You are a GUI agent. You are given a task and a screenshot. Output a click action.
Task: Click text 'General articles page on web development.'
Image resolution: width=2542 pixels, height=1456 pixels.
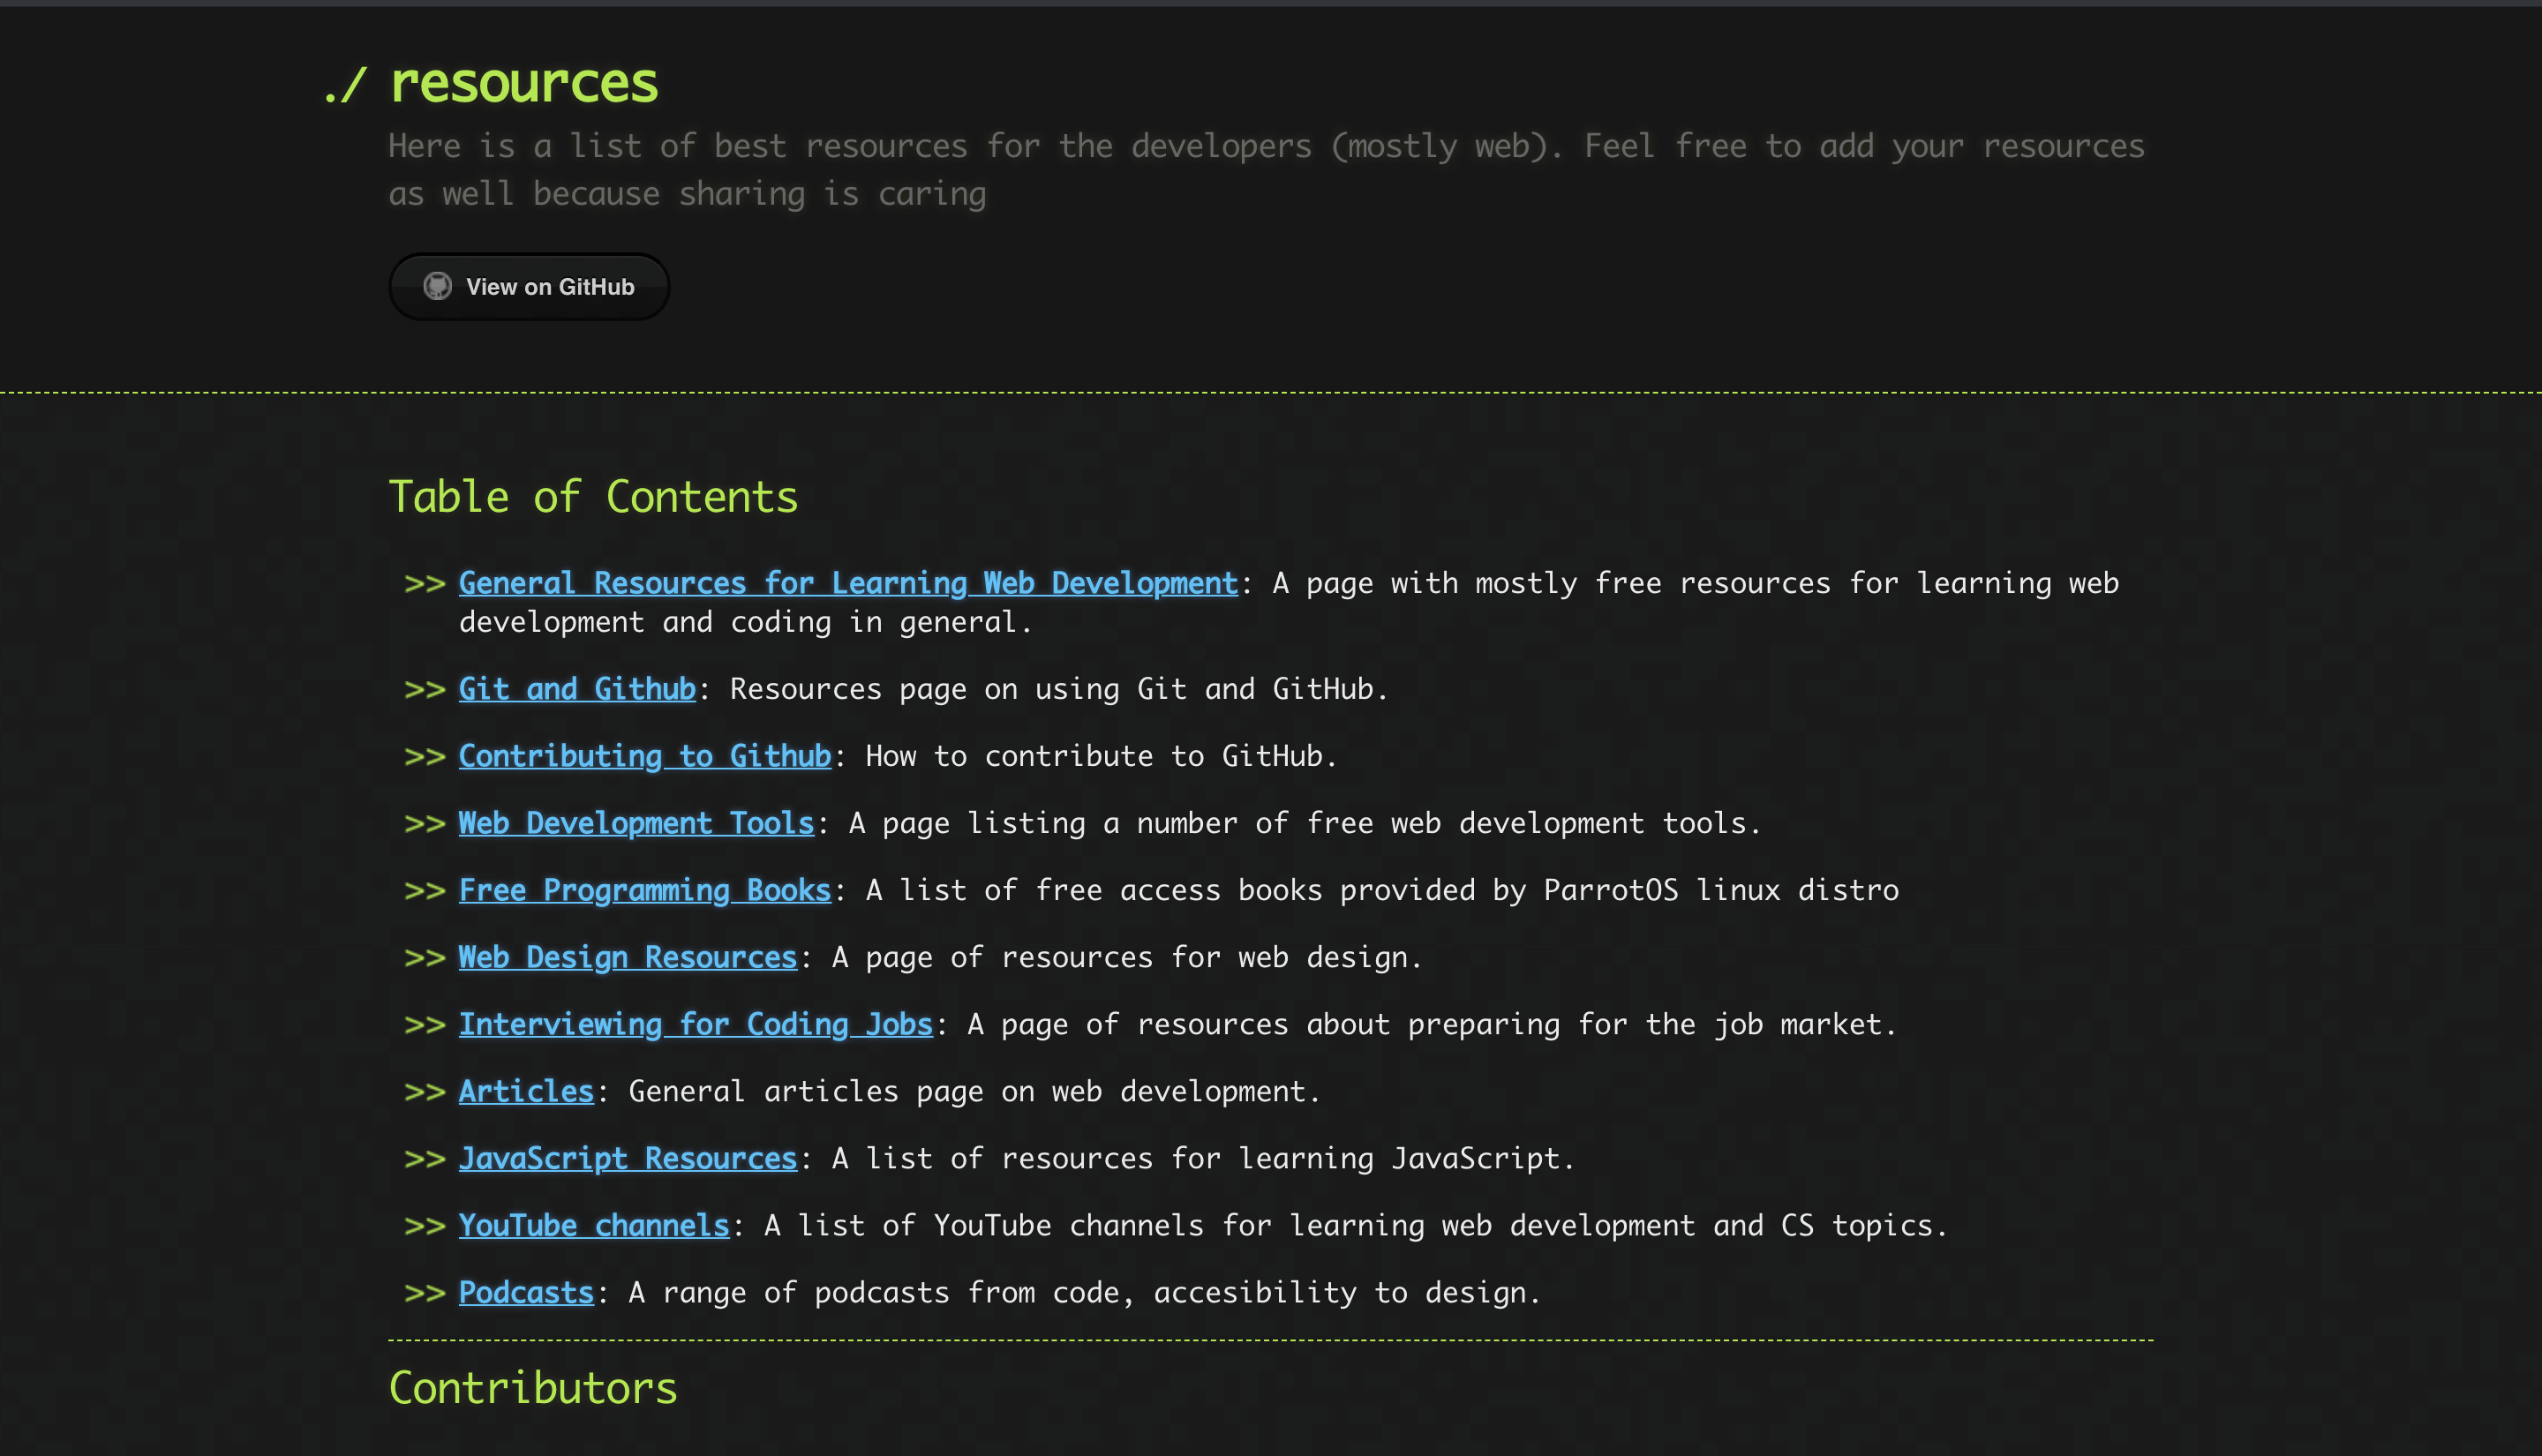974,1091
